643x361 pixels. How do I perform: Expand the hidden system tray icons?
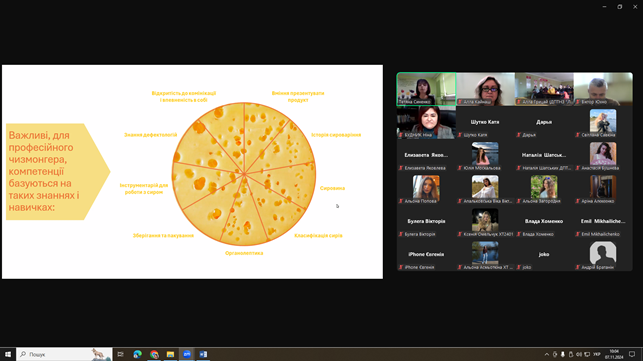[547, 354]
